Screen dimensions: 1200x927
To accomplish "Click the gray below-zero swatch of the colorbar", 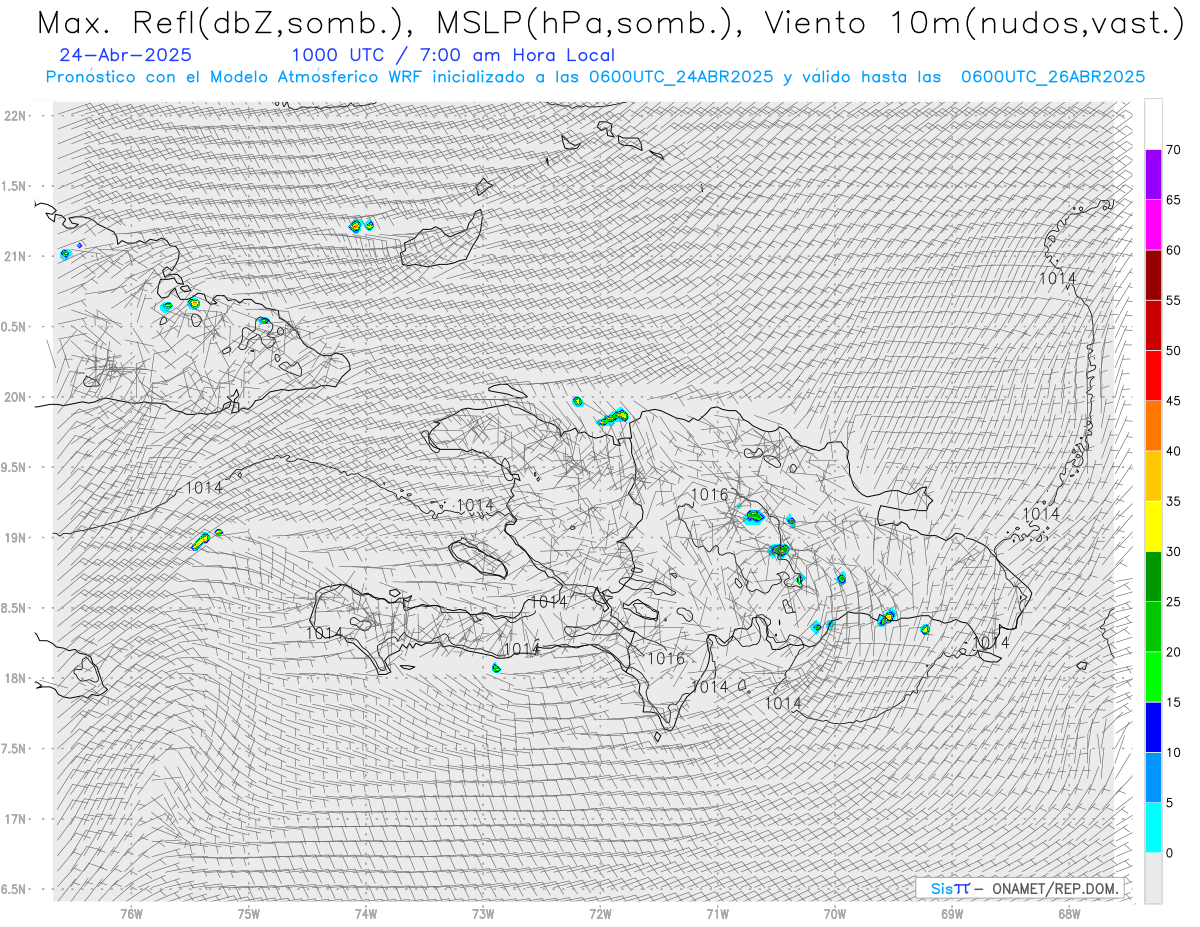I will 1153,878.
